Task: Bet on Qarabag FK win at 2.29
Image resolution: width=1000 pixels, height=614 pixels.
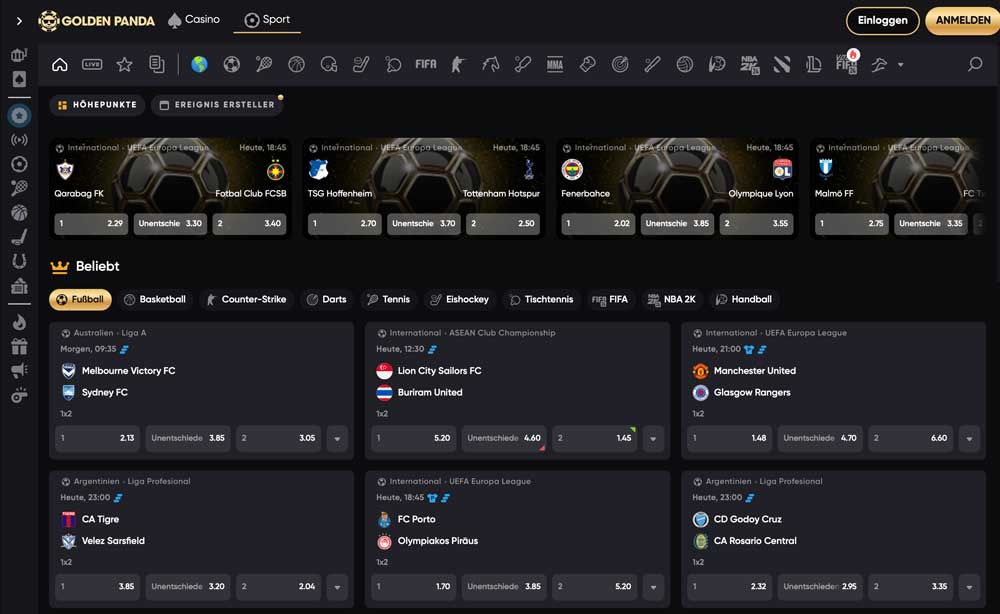Action: tap(91, 224)
